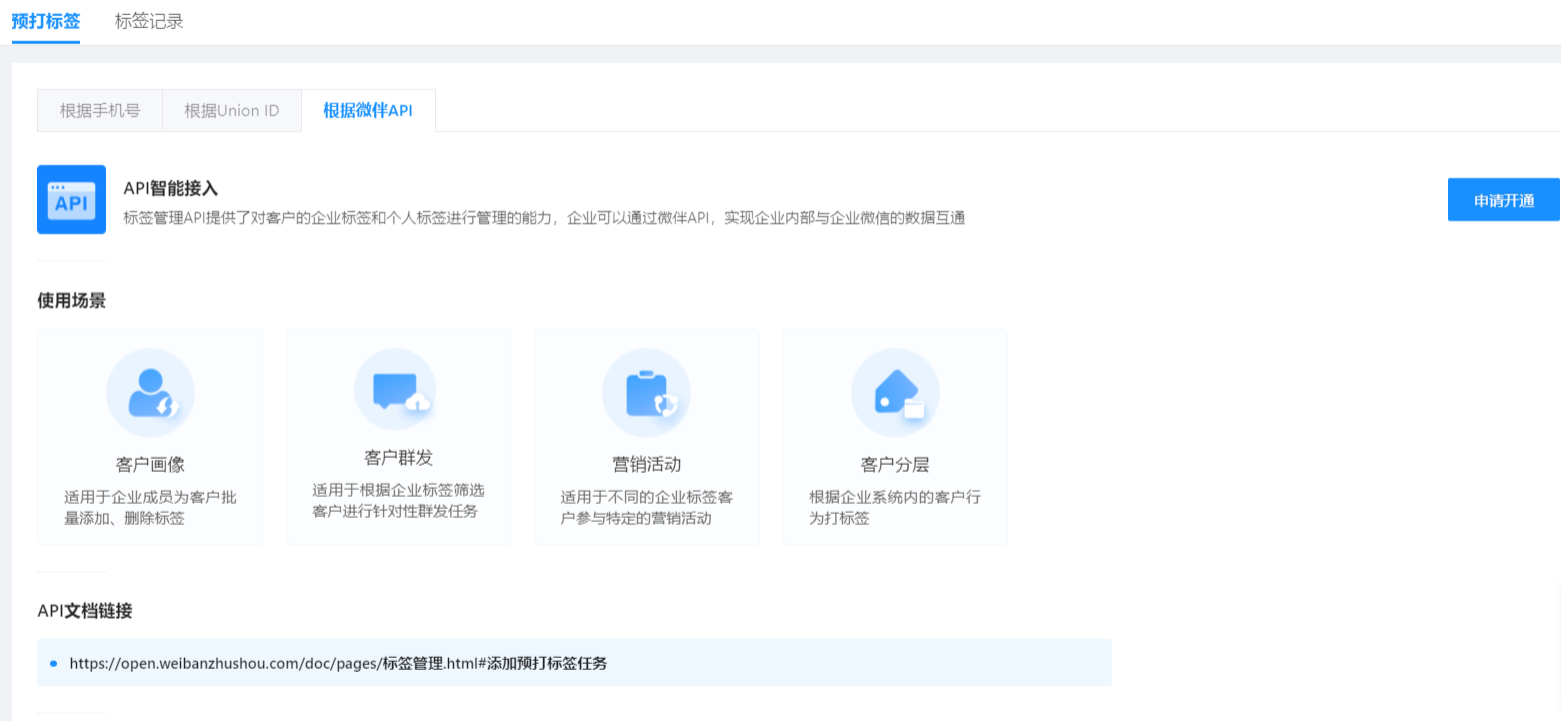The image size is (1561, 721).
Task: Click the text 根据企业系统内的客户行为打标签
Action: (x=895, y=508)
